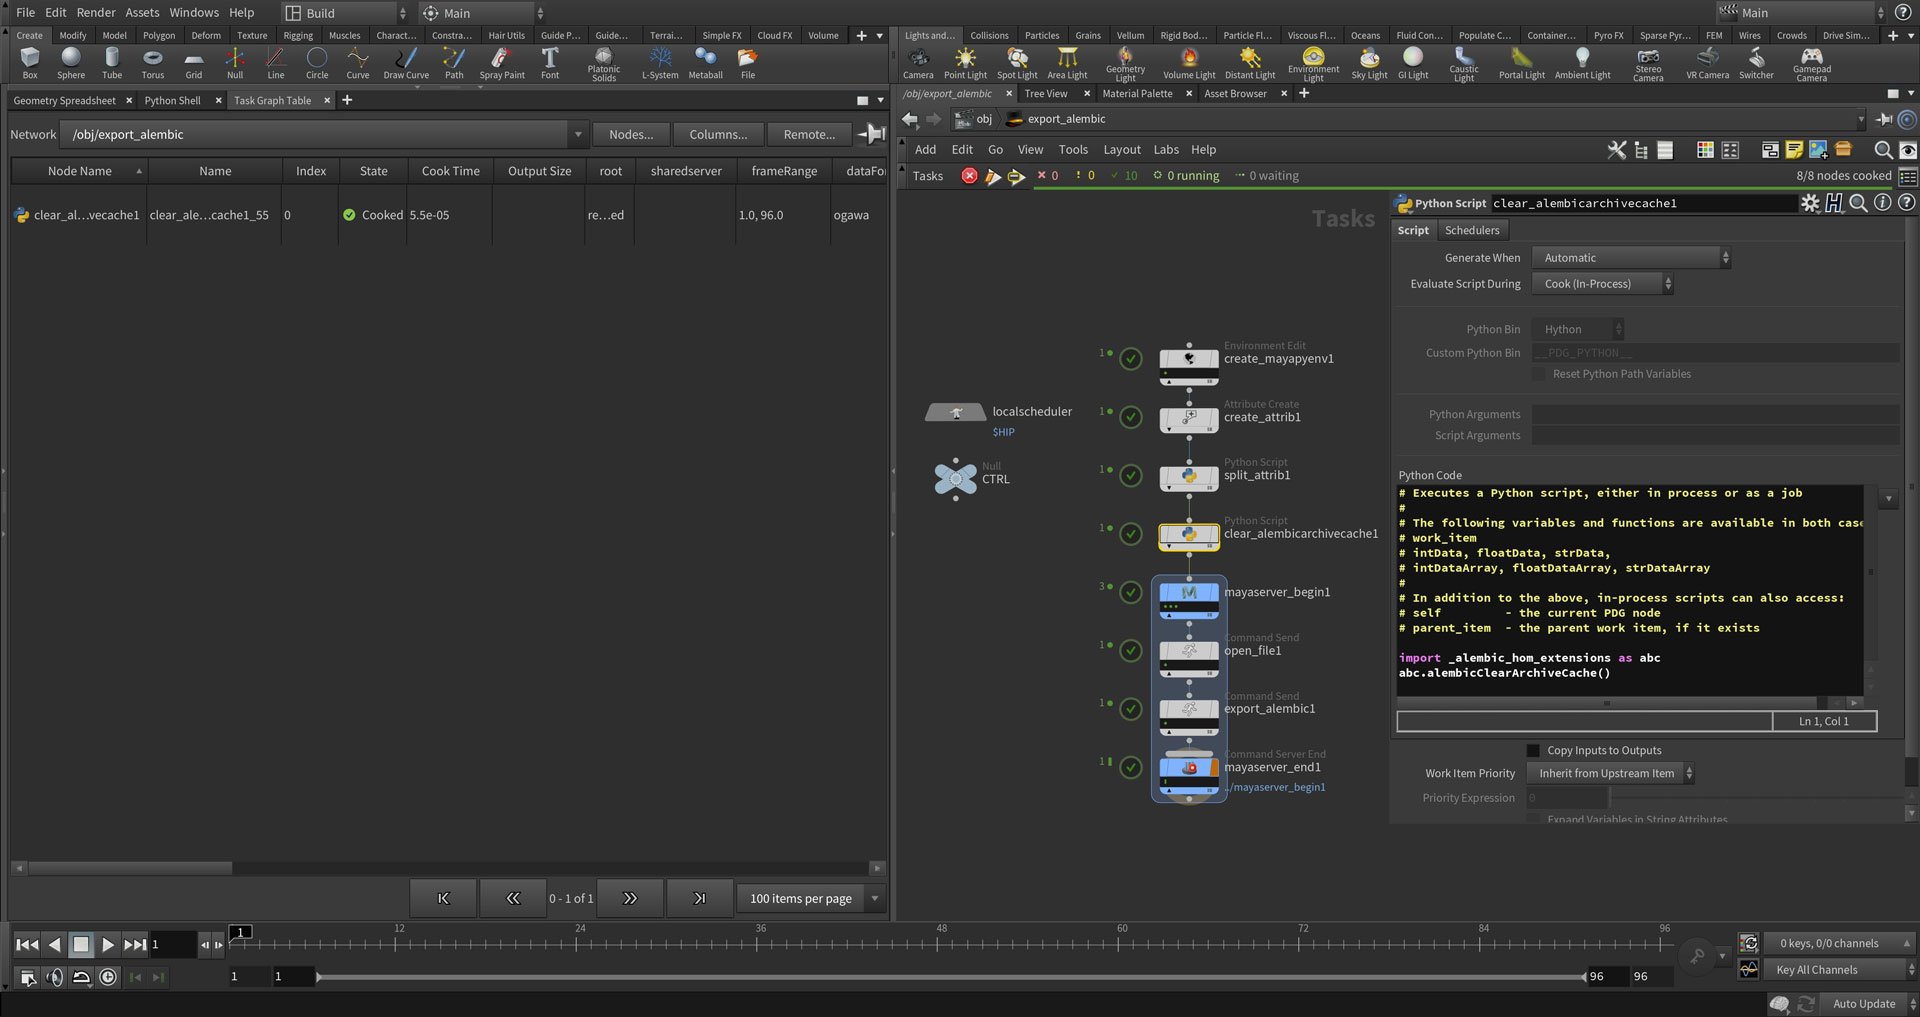Go to next table page
Viewport: 1920px width, 1017px height.
click(x=630, y=898)
